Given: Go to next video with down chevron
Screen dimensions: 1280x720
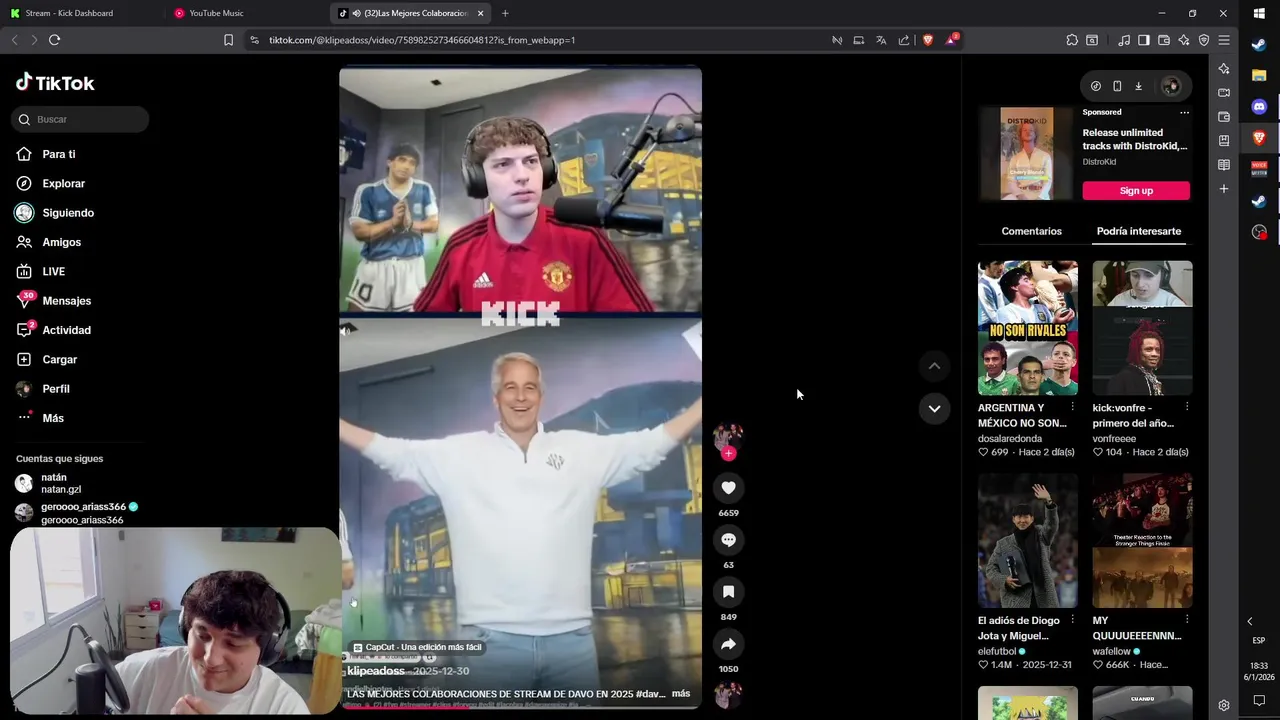Looking at the screenshot, I should (x=934, y=408).
